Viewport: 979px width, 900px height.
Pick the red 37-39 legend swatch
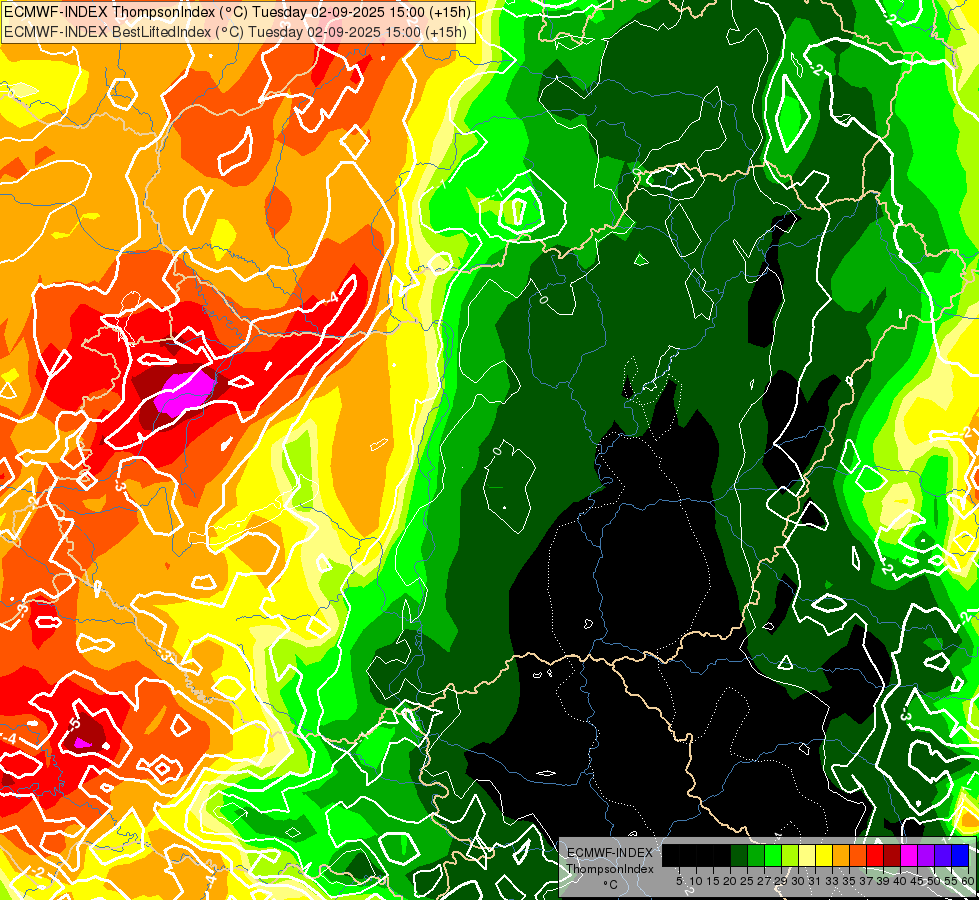875,855
